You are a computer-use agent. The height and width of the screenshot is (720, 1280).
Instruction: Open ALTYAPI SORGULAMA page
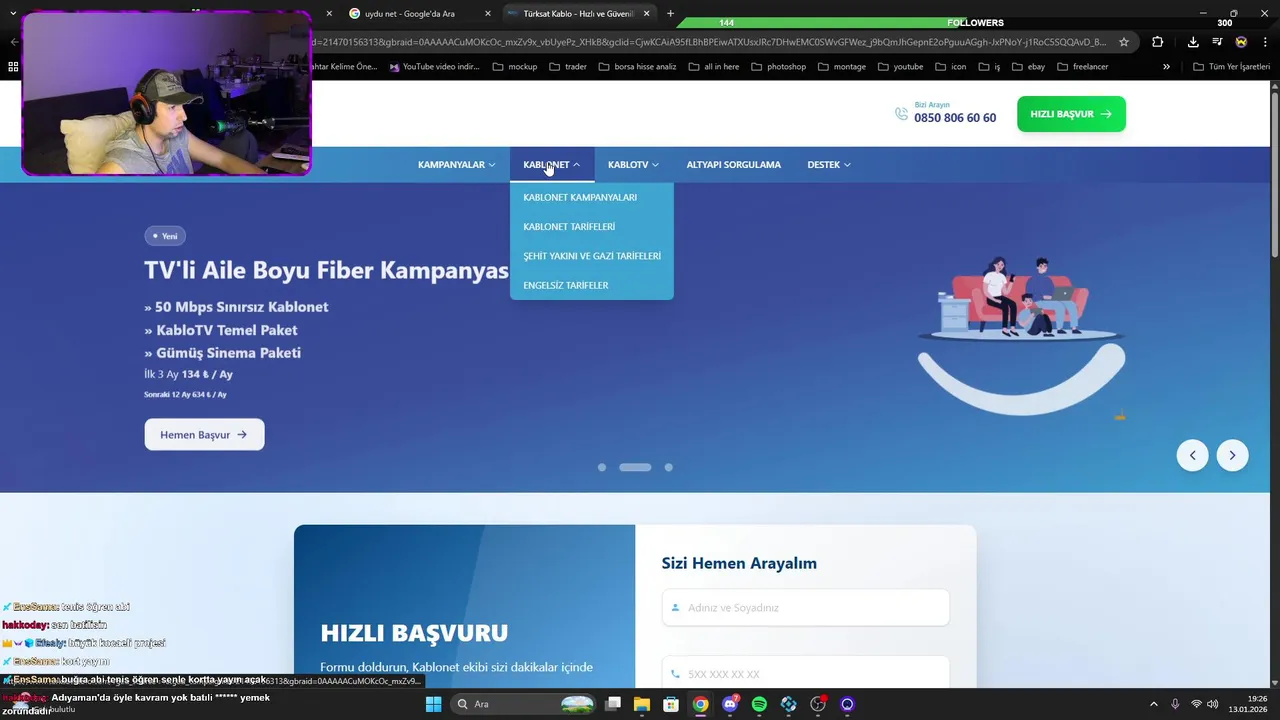coord(733,165)
